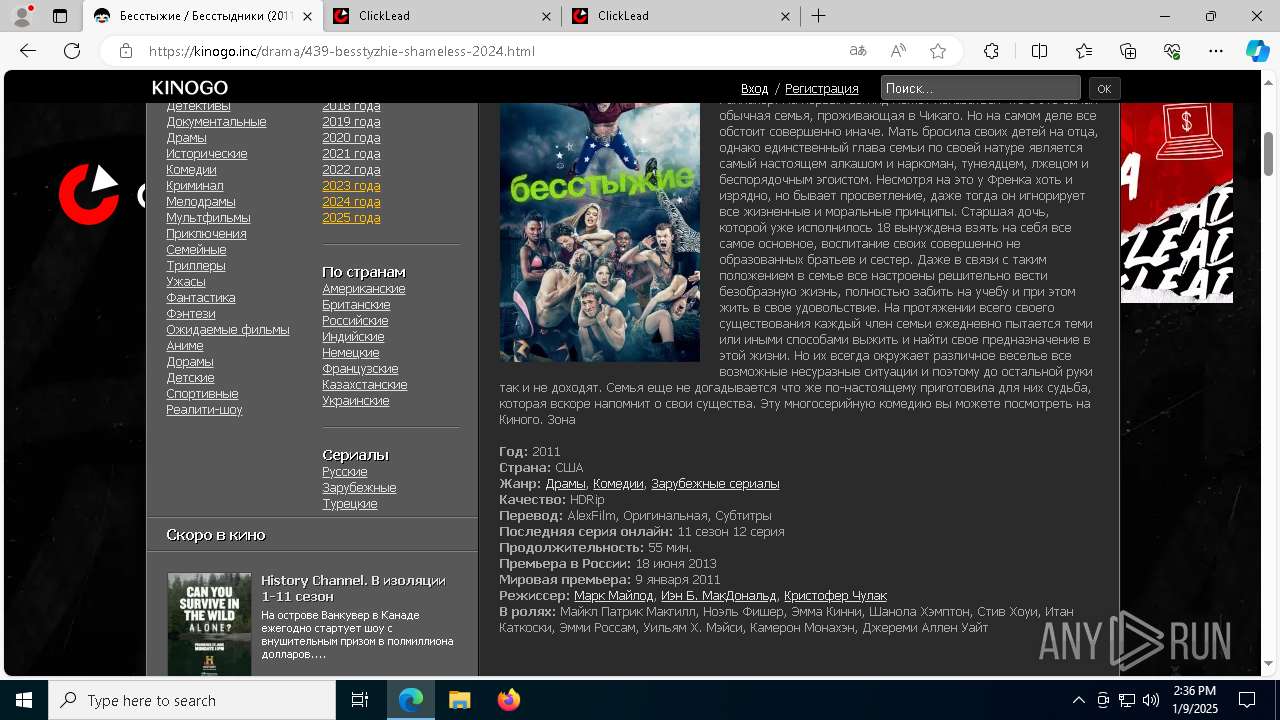This screenshot has height=720, width=1280.
Task: Open the Вход login link
Action: [x=755, y=88]
